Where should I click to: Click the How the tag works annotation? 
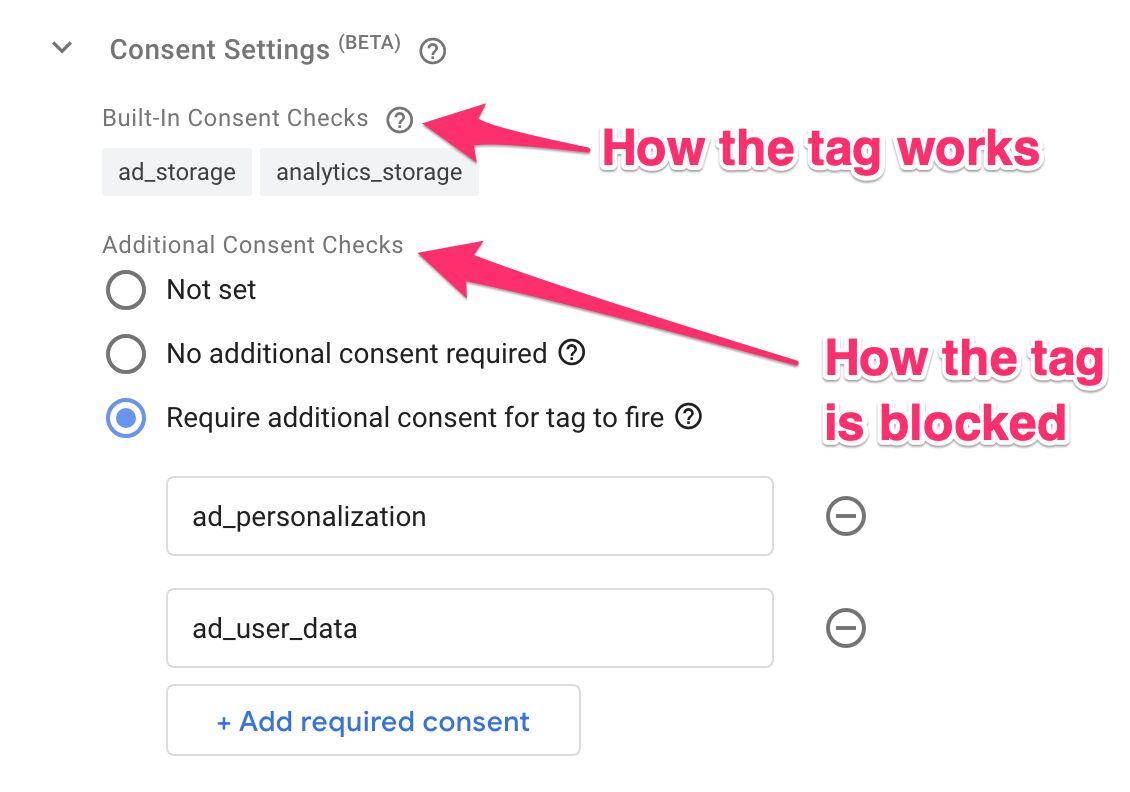pos(822,148)
